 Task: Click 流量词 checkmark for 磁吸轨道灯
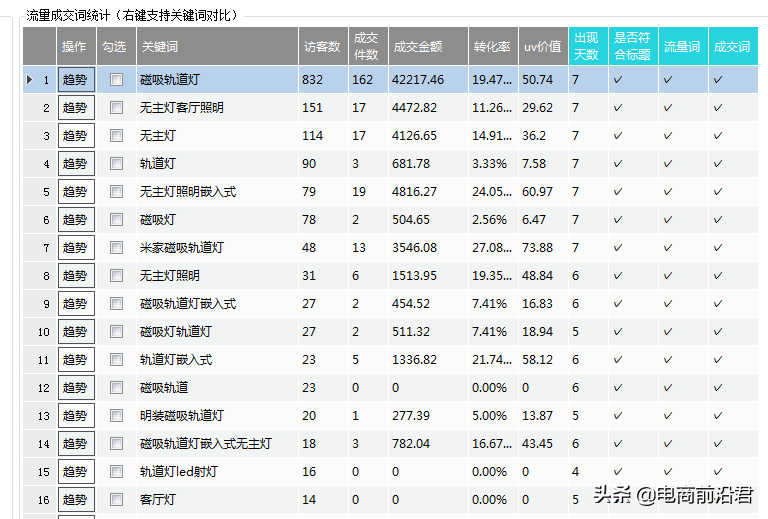pyautogui.click(x=668, y=79)
